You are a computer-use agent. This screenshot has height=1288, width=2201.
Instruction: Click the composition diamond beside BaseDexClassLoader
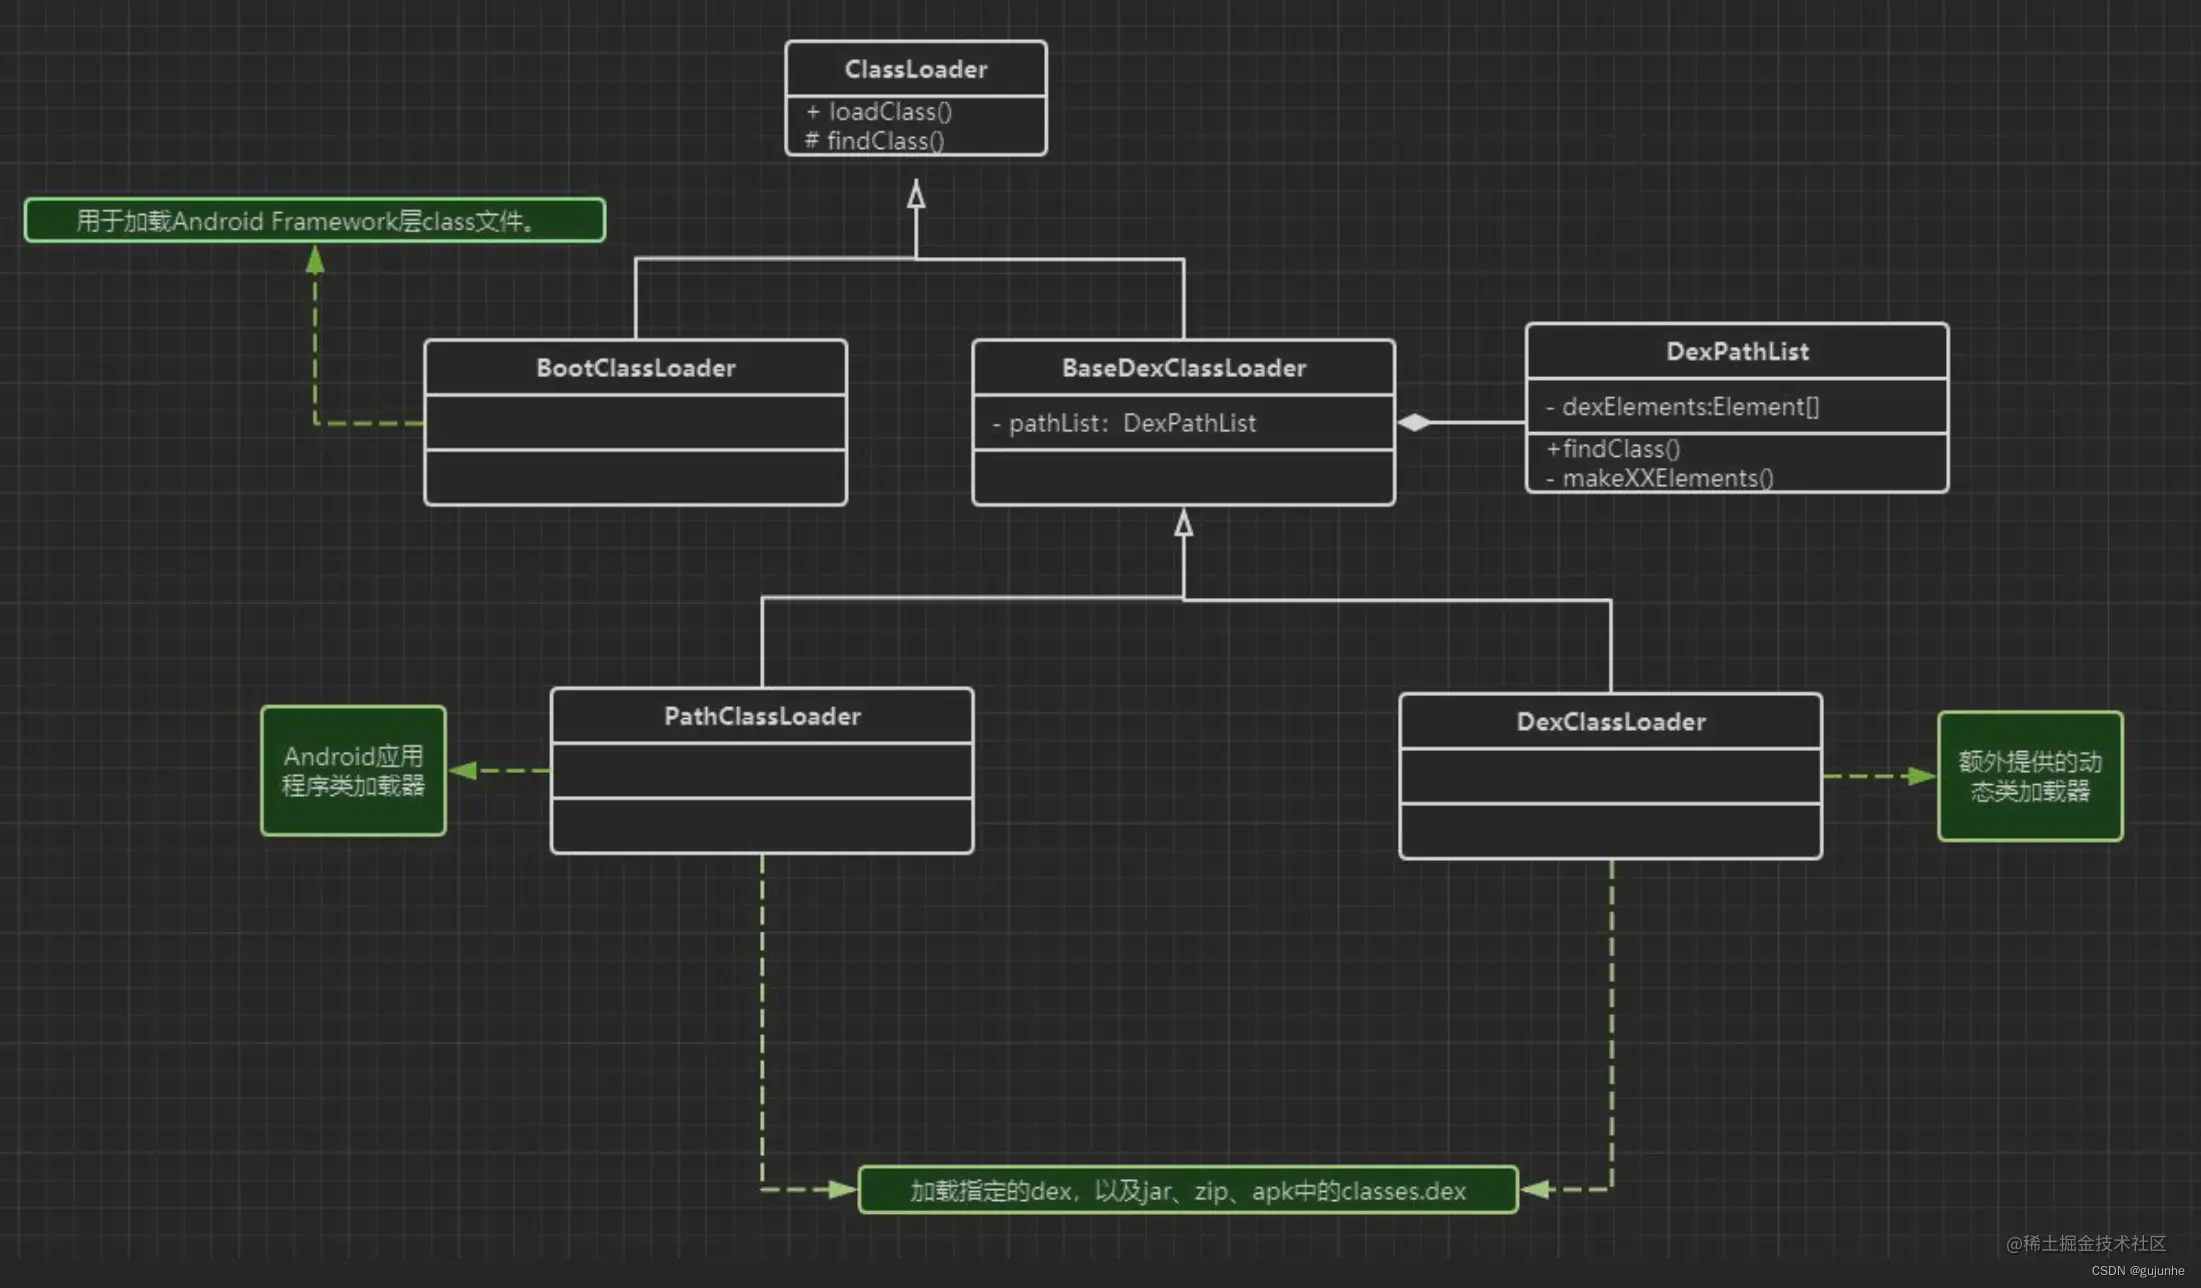pyautogui.click(x=1414, y=423)
